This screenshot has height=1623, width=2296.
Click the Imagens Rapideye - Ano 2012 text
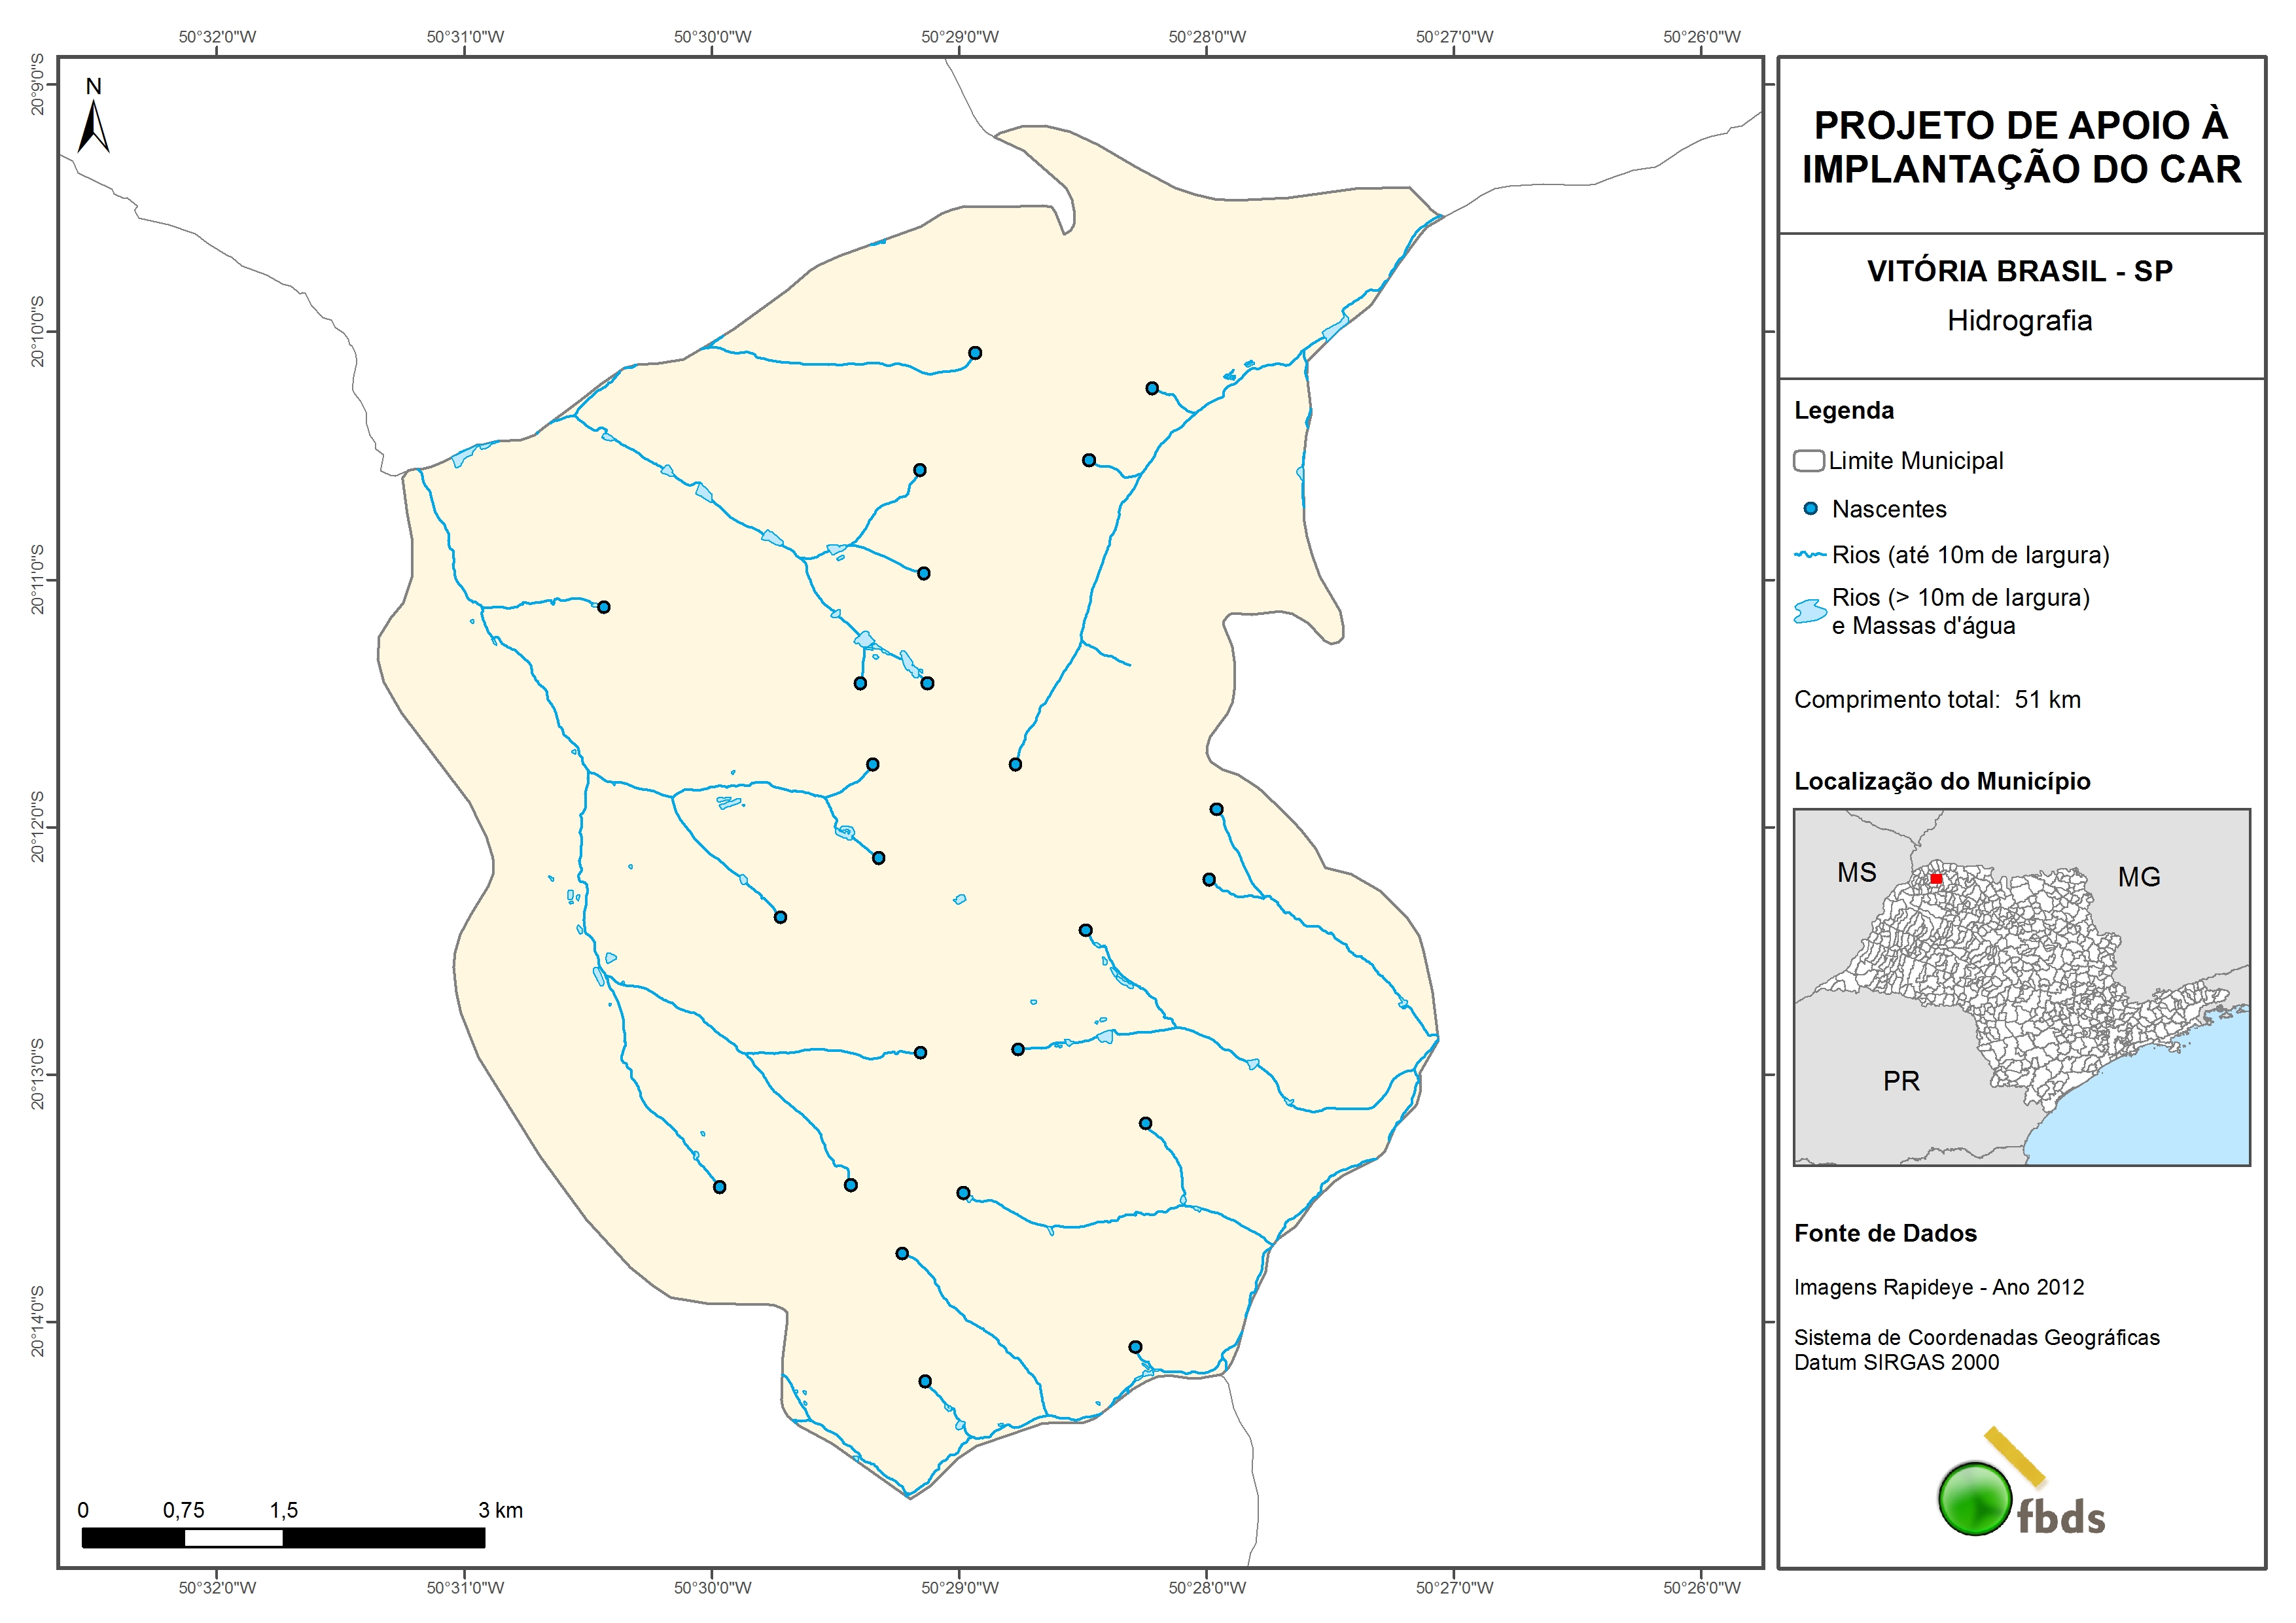(1938, 1287)
